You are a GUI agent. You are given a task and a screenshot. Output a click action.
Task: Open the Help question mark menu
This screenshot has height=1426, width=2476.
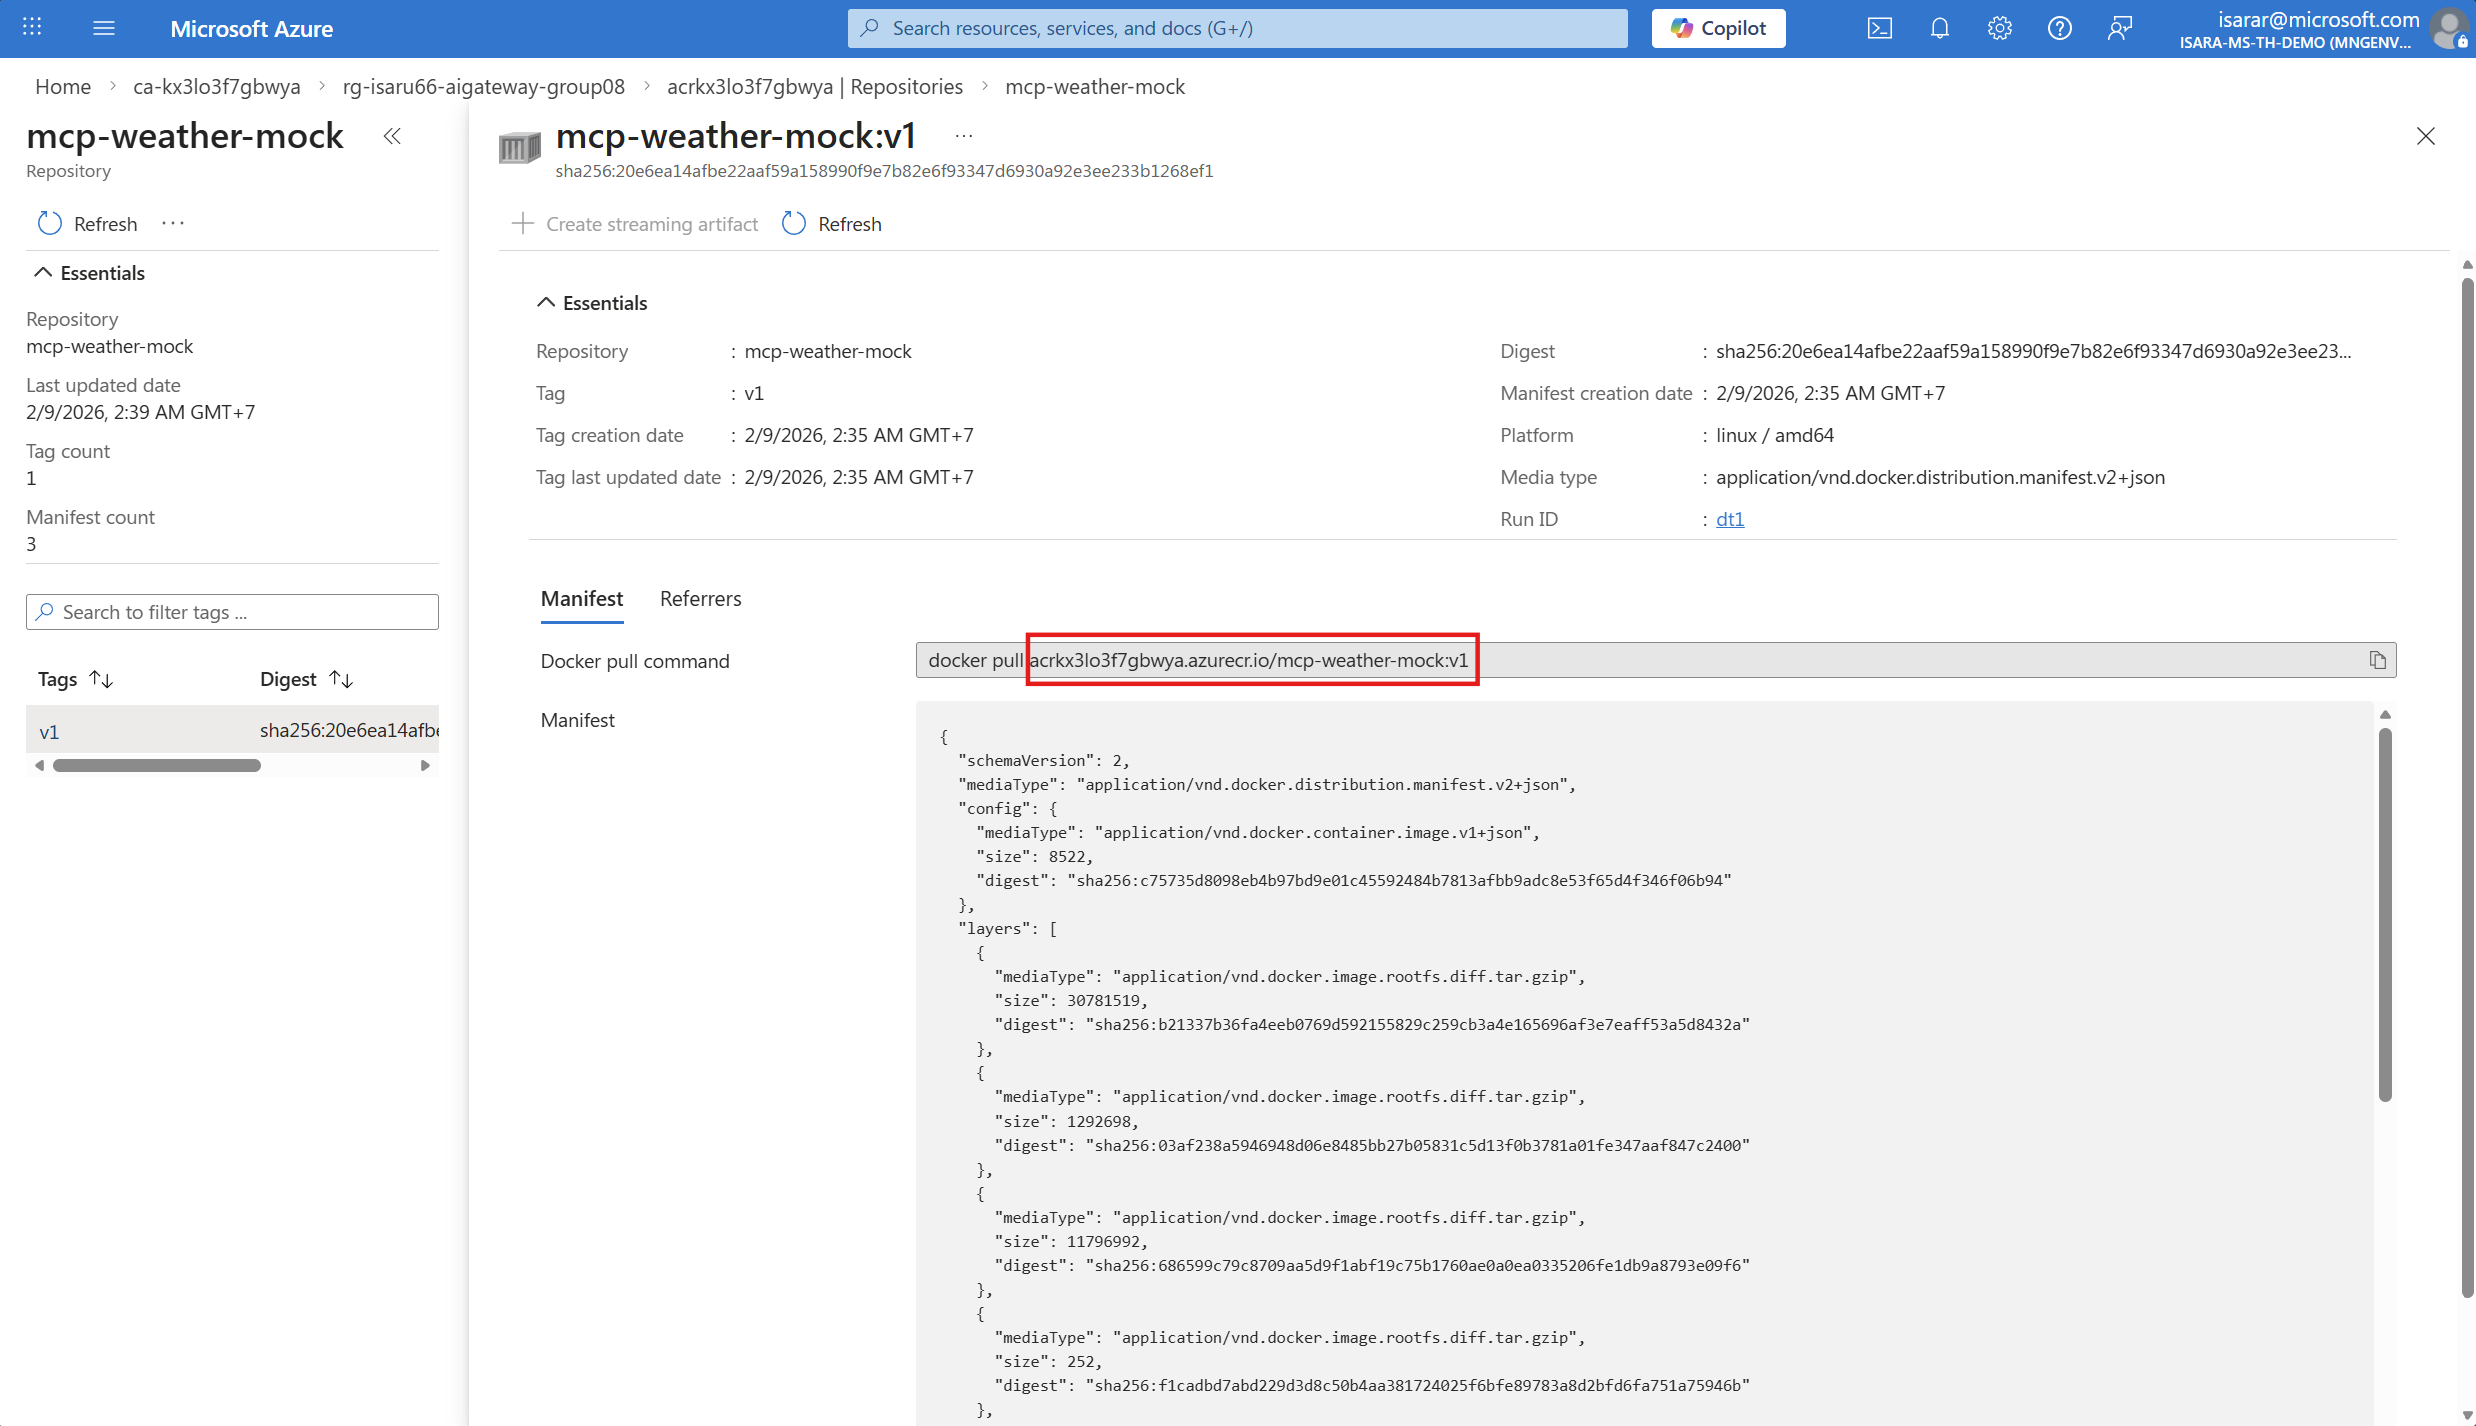tap(2059, 28)
